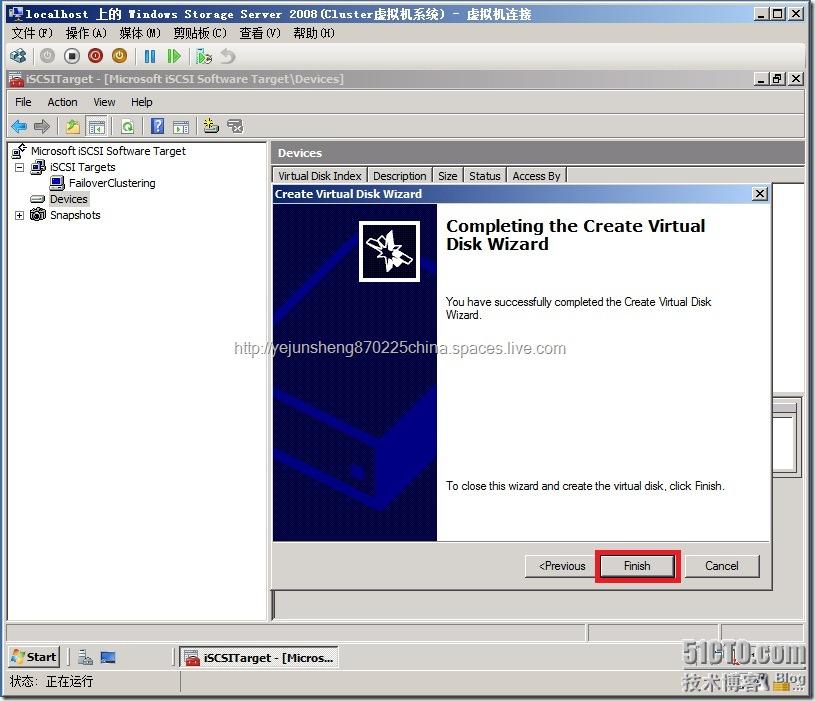Click the Access By column header
The width and height of the screenshot is (815, 701).
(536, 176)
